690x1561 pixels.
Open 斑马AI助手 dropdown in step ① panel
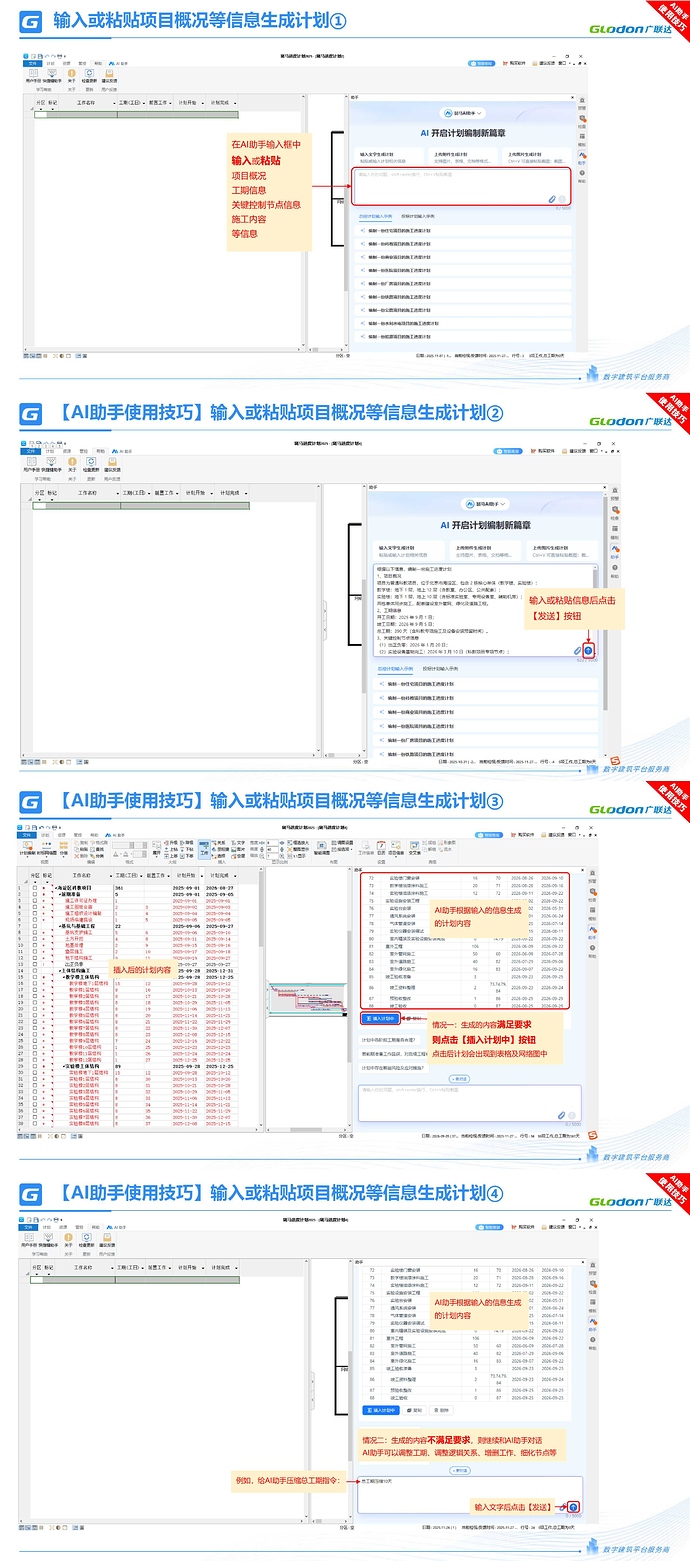point(461,113)
